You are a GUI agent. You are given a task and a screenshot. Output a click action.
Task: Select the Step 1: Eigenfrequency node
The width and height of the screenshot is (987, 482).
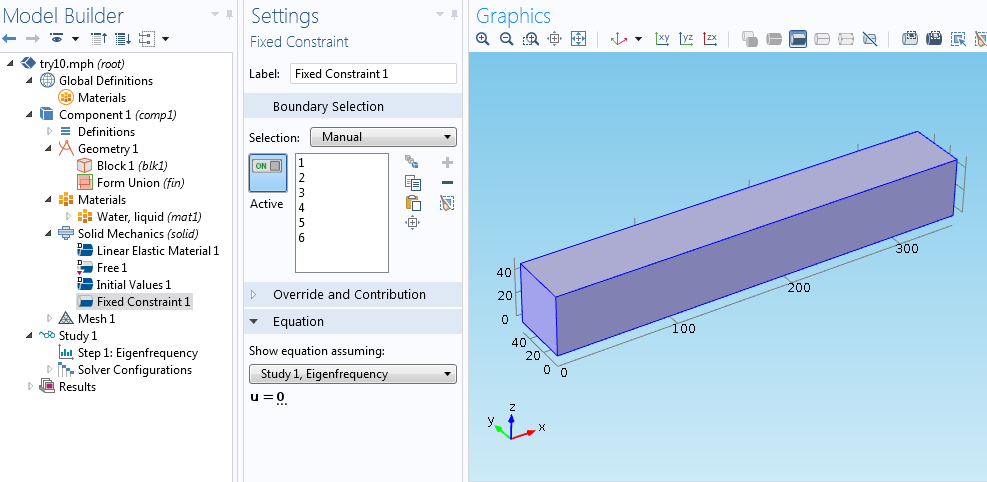click(138, 353)
